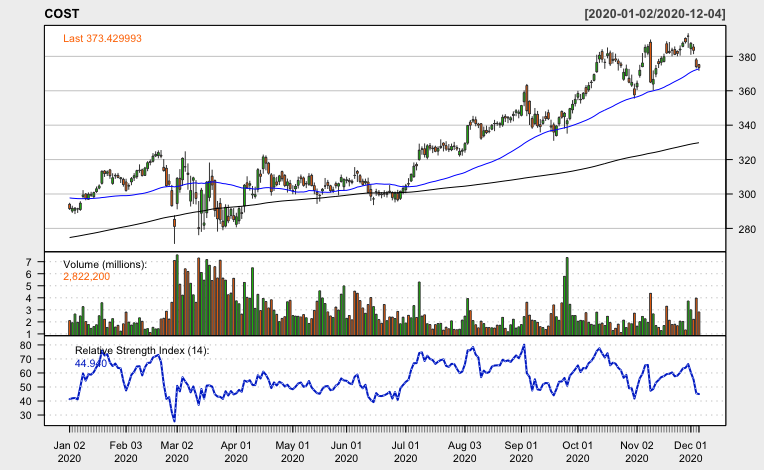Click the 7 tick on volume axis

click(40, 261)
